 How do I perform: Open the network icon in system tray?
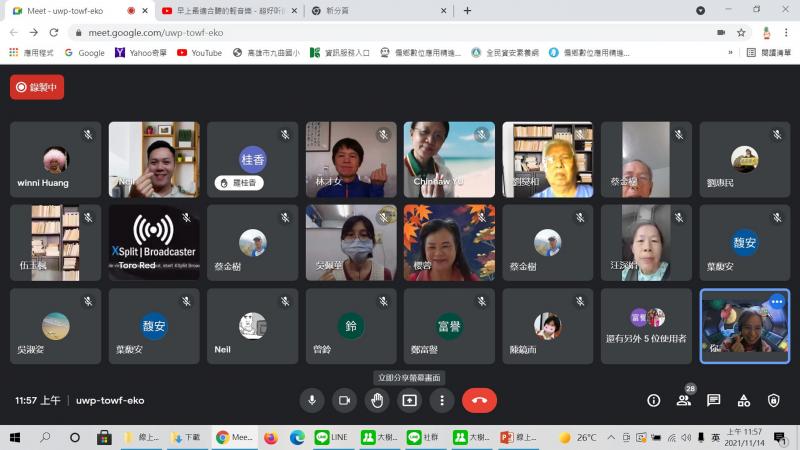point(671,438)
